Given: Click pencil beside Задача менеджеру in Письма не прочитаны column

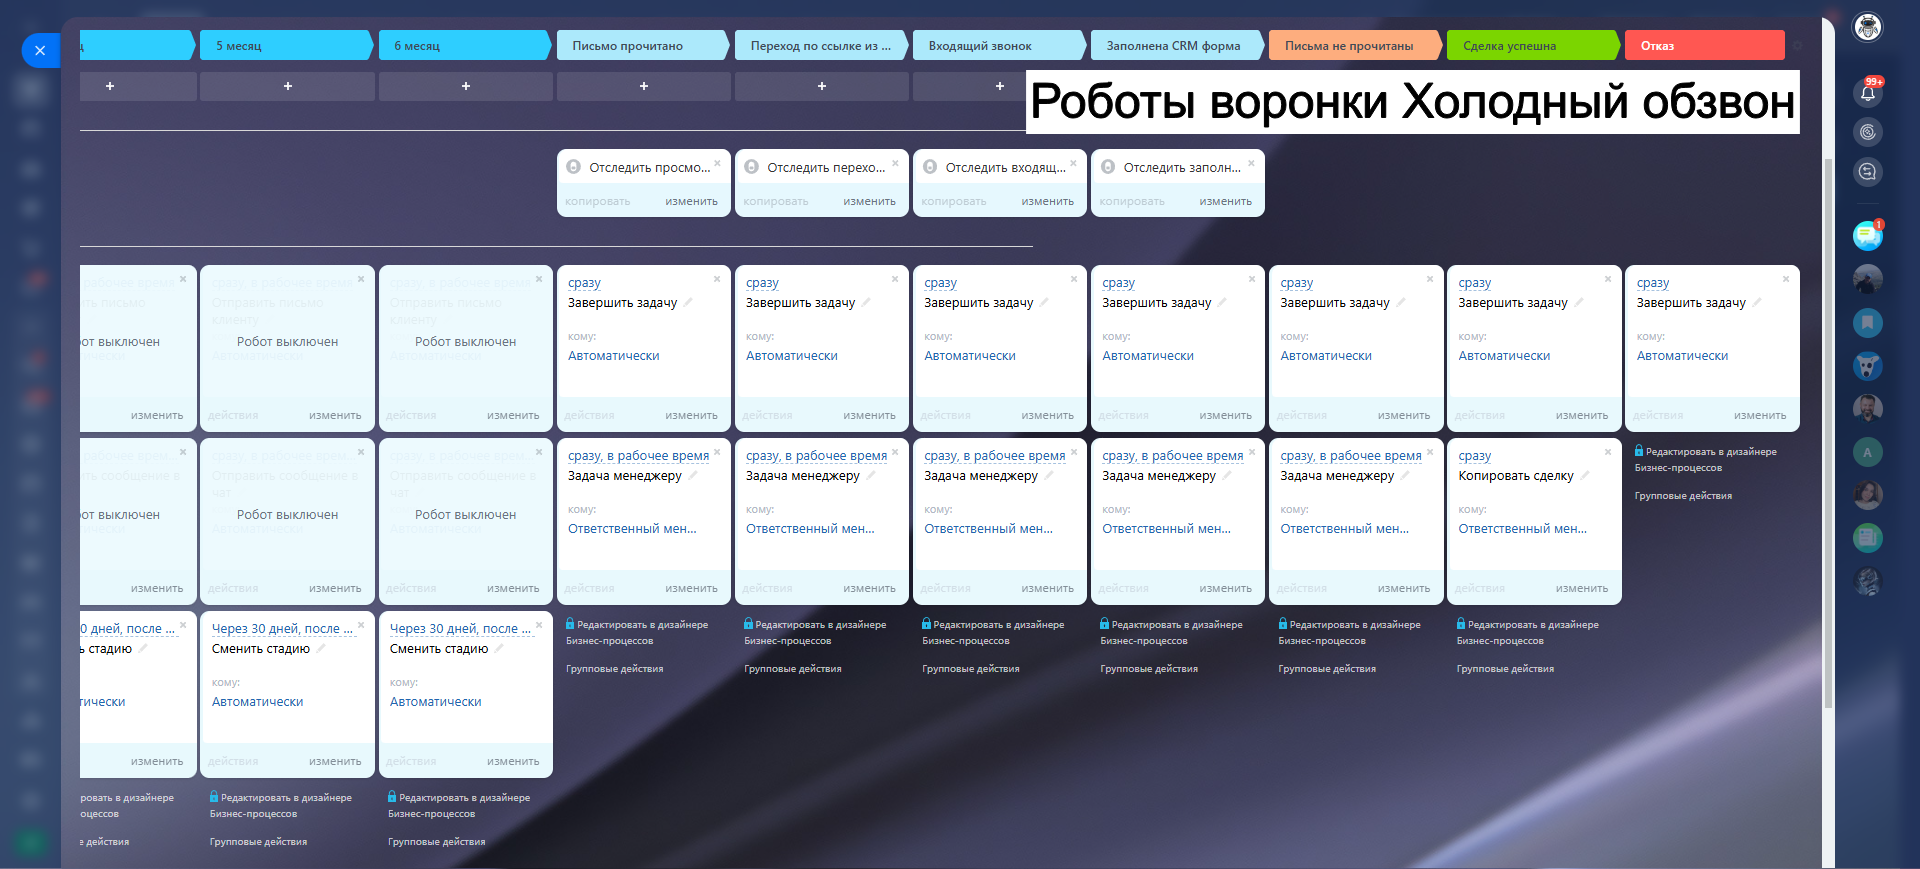Looking at the screenshot, I should coord(1405,475).
